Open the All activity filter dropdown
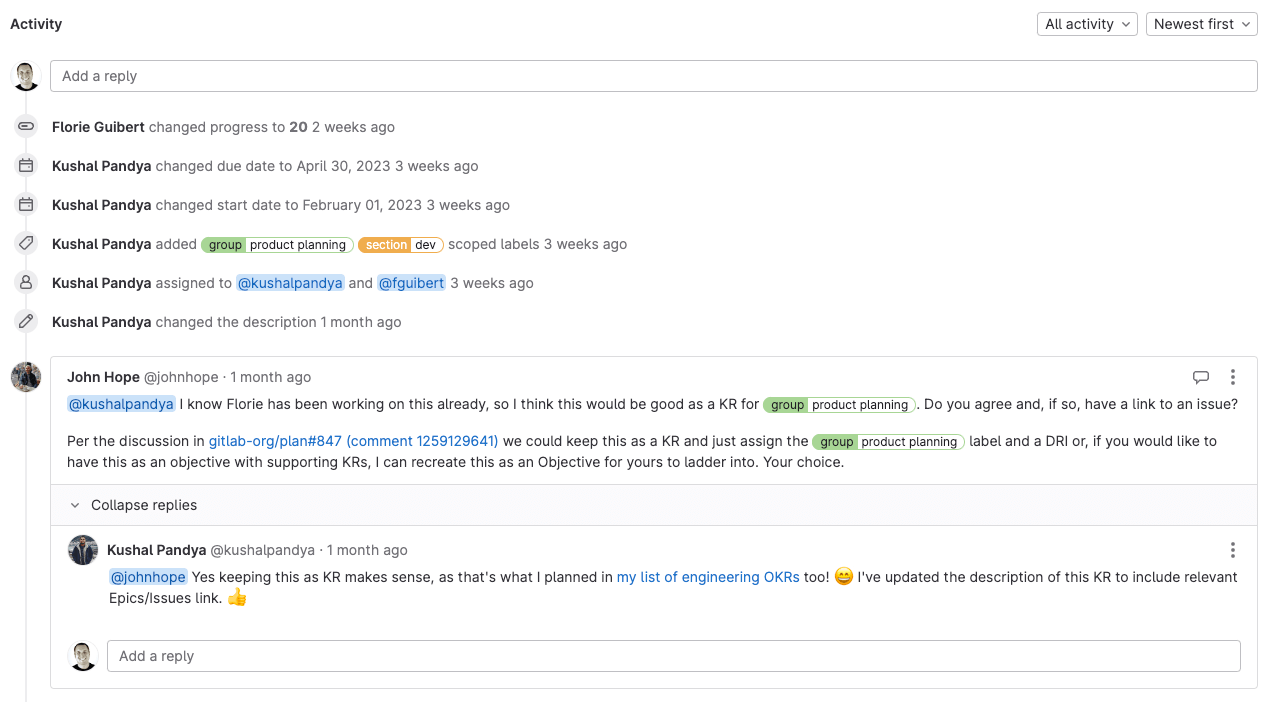The width and height of the screenshot is (1275, 702). 1086,23
